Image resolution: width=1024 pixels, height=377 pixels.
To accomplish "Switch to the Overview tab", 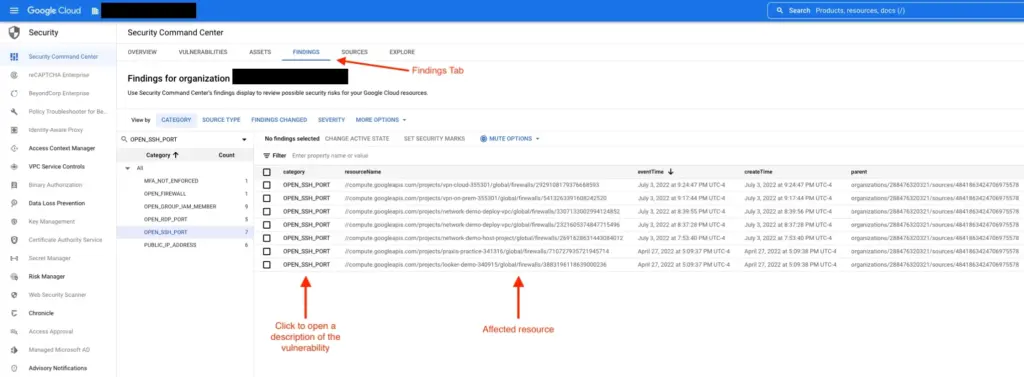I will [x=142, y=52].
